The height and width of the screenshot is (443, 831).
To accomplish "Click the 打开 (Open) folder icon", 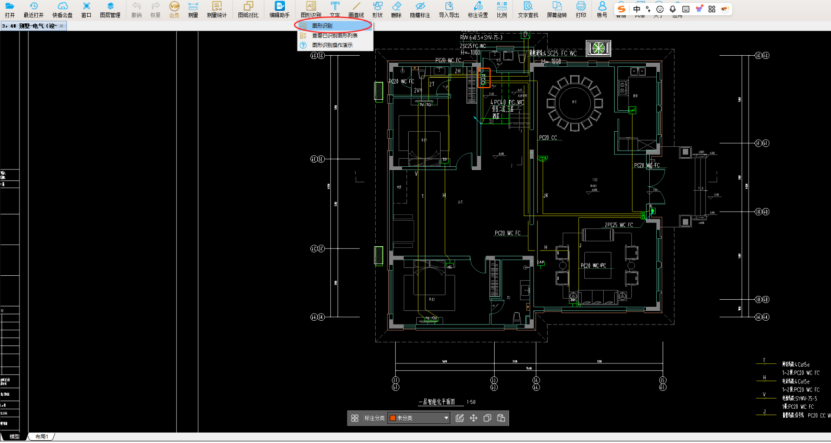I will coord(10,8).
